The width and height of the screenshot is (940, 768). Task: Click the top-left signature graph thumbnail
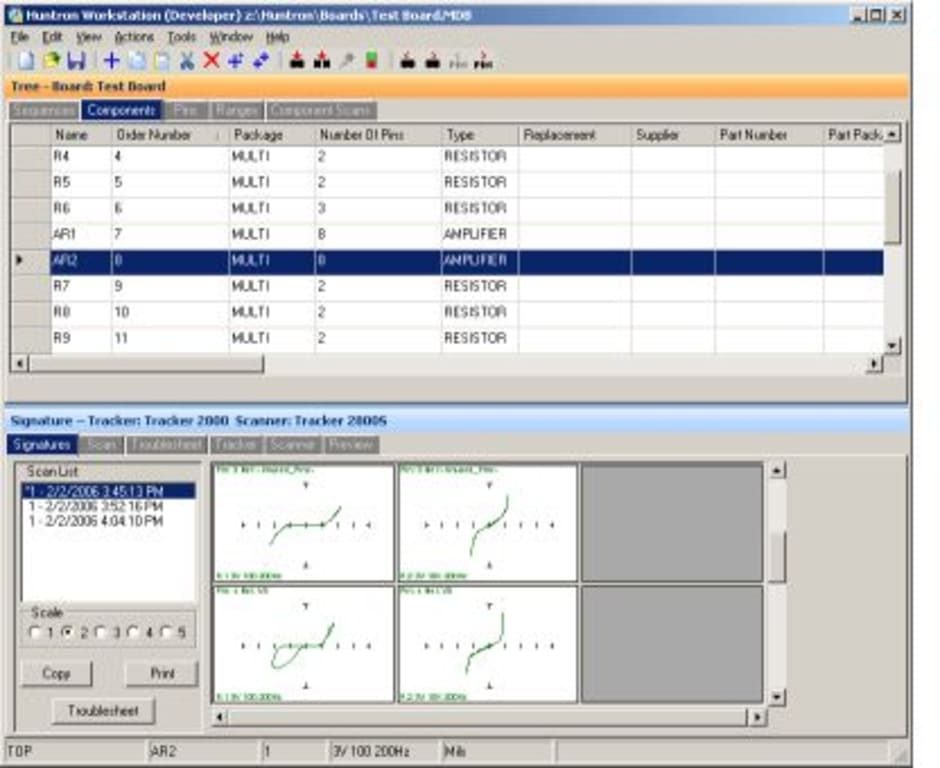304,522
